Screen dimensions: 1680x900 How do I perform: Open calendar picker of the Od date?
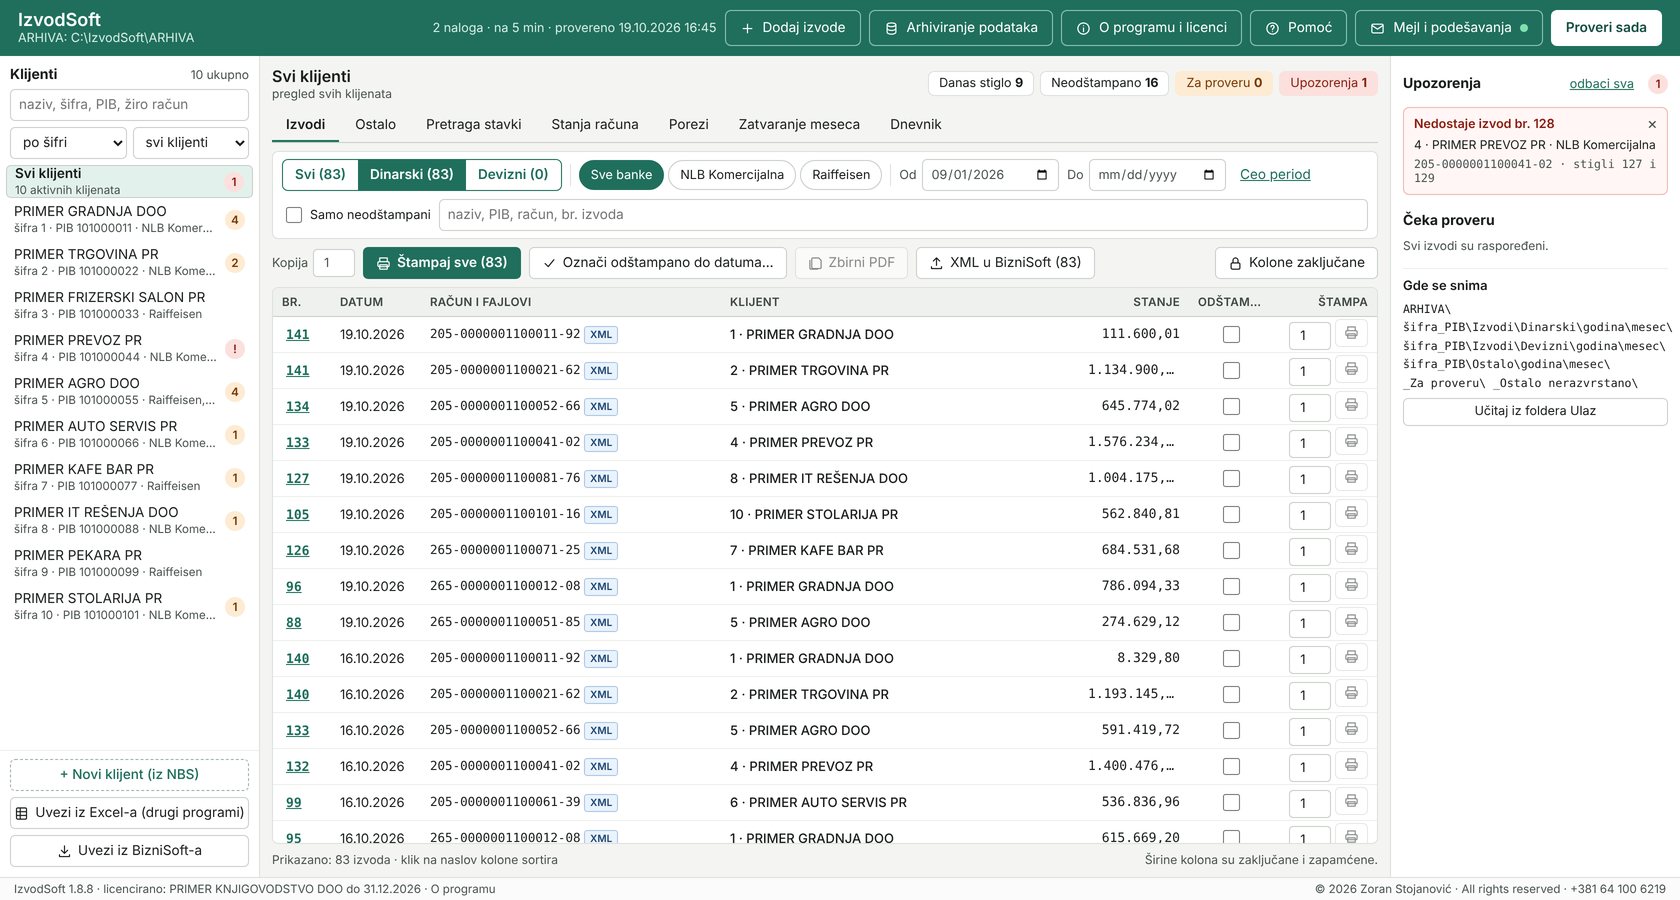coord(1042,175)
